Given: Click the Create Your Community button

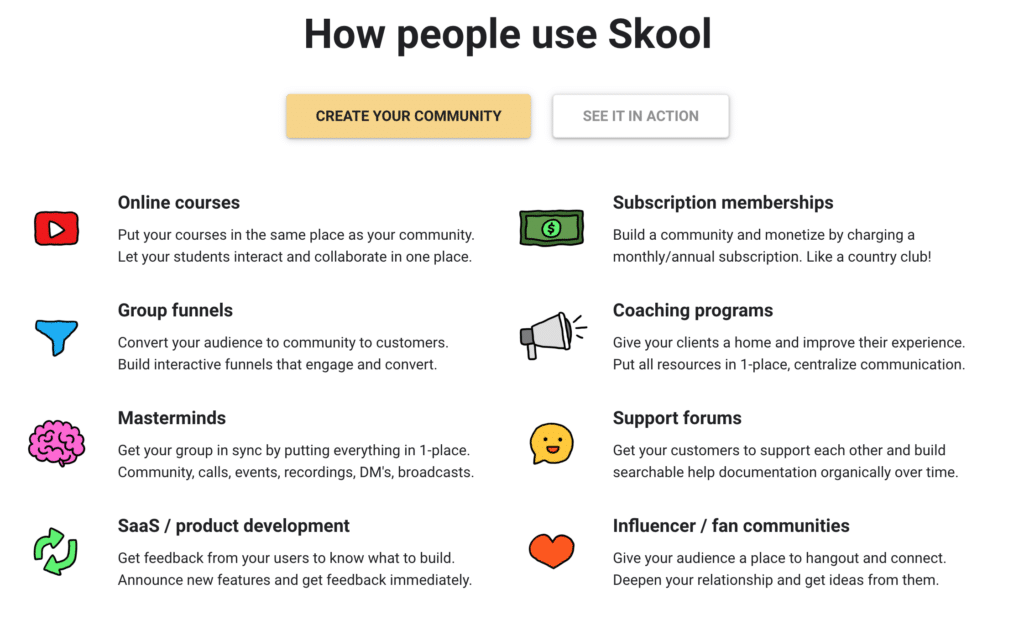Looking at the screenshot, I should coord(408,116).
